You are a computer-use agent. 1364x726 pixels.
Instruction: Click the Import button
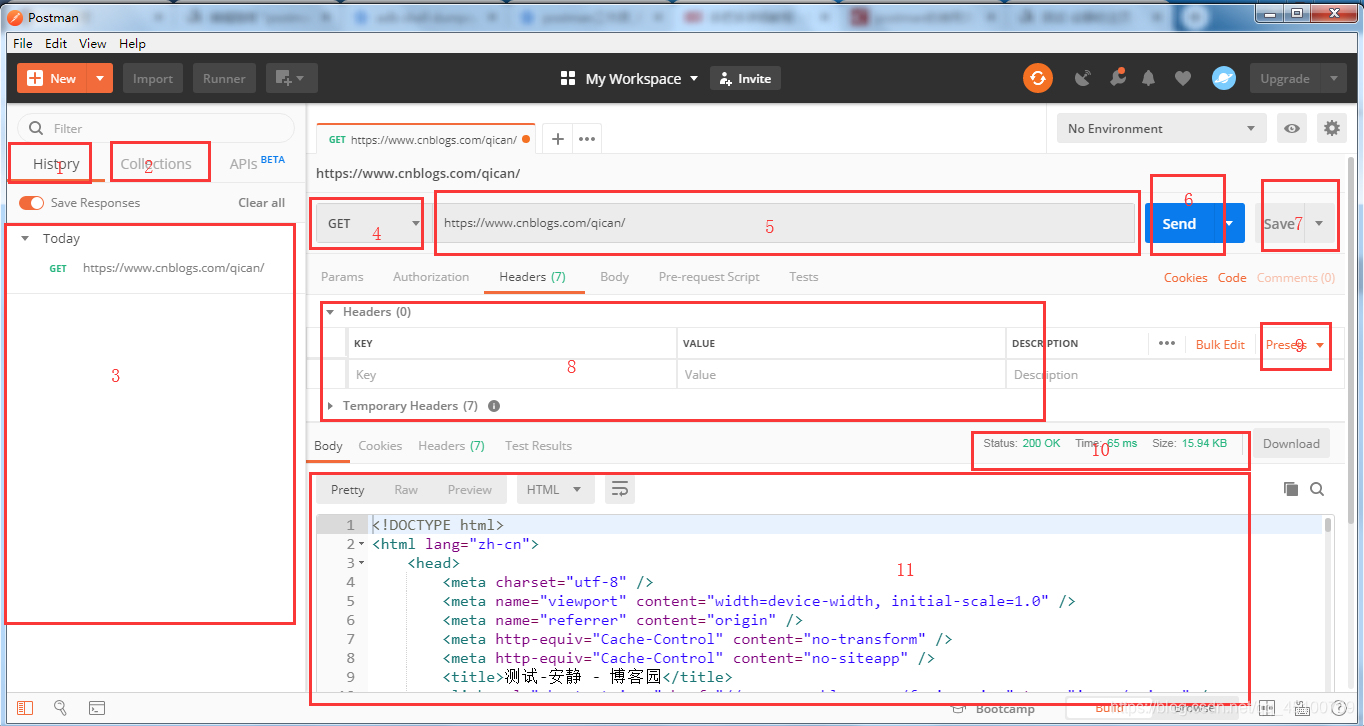153,78
